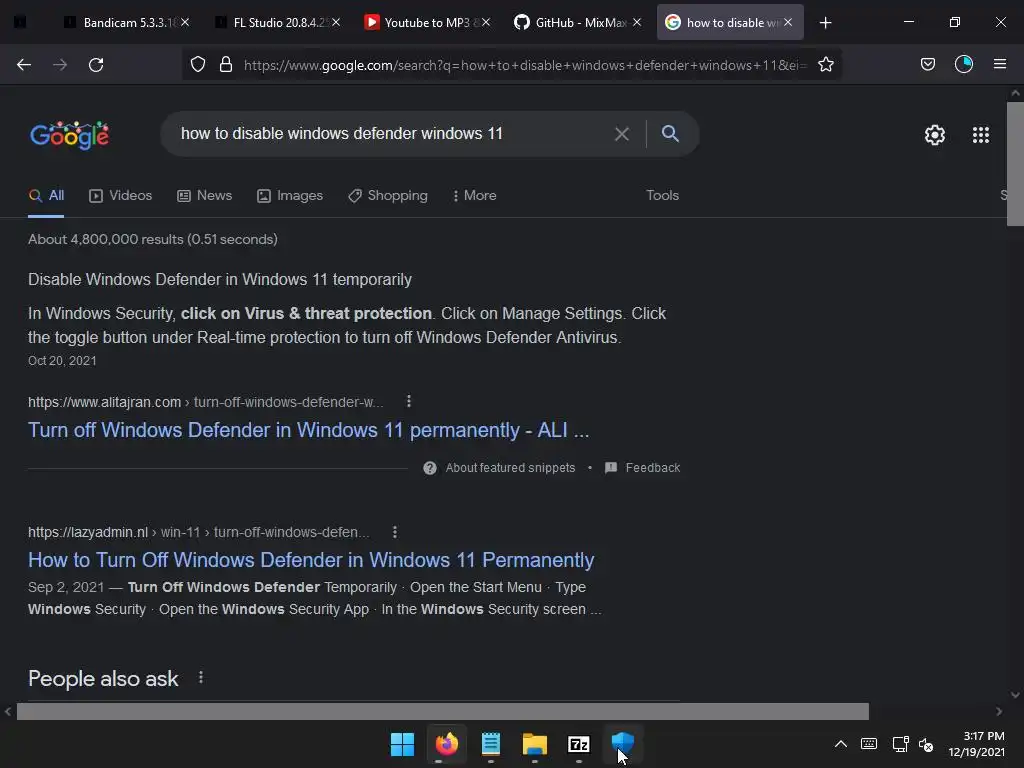Open the clock showing 3:17 PM
The width and height of the screenshot is (1024, 768).
point(976,744)
